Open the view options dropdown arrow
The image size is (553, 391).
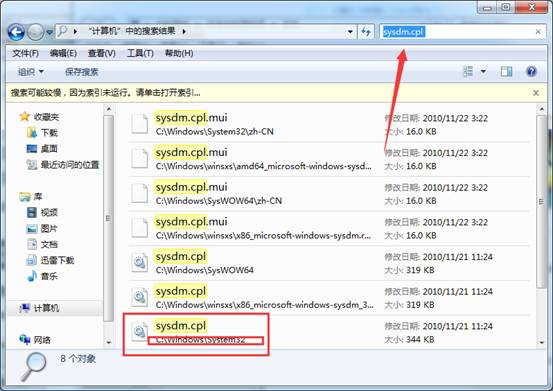tap(483, 72)
